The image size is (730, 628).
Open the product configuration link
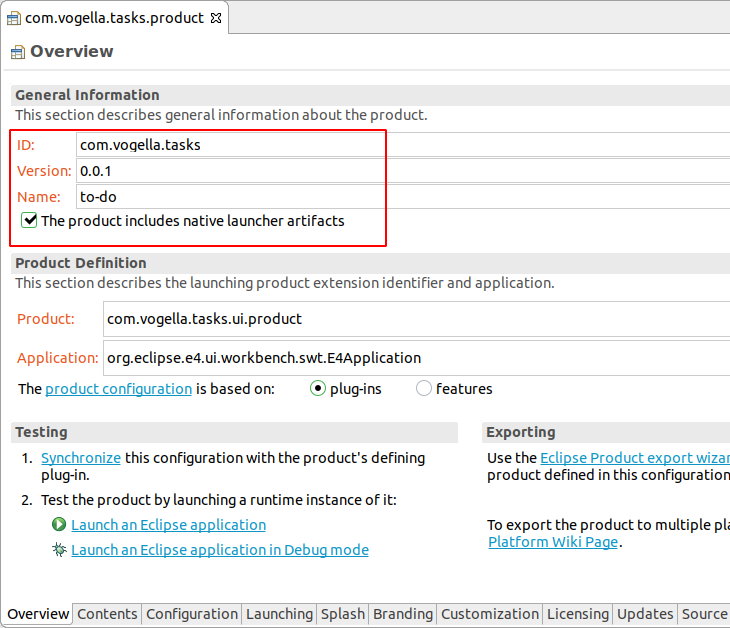[x=119, y=389]
